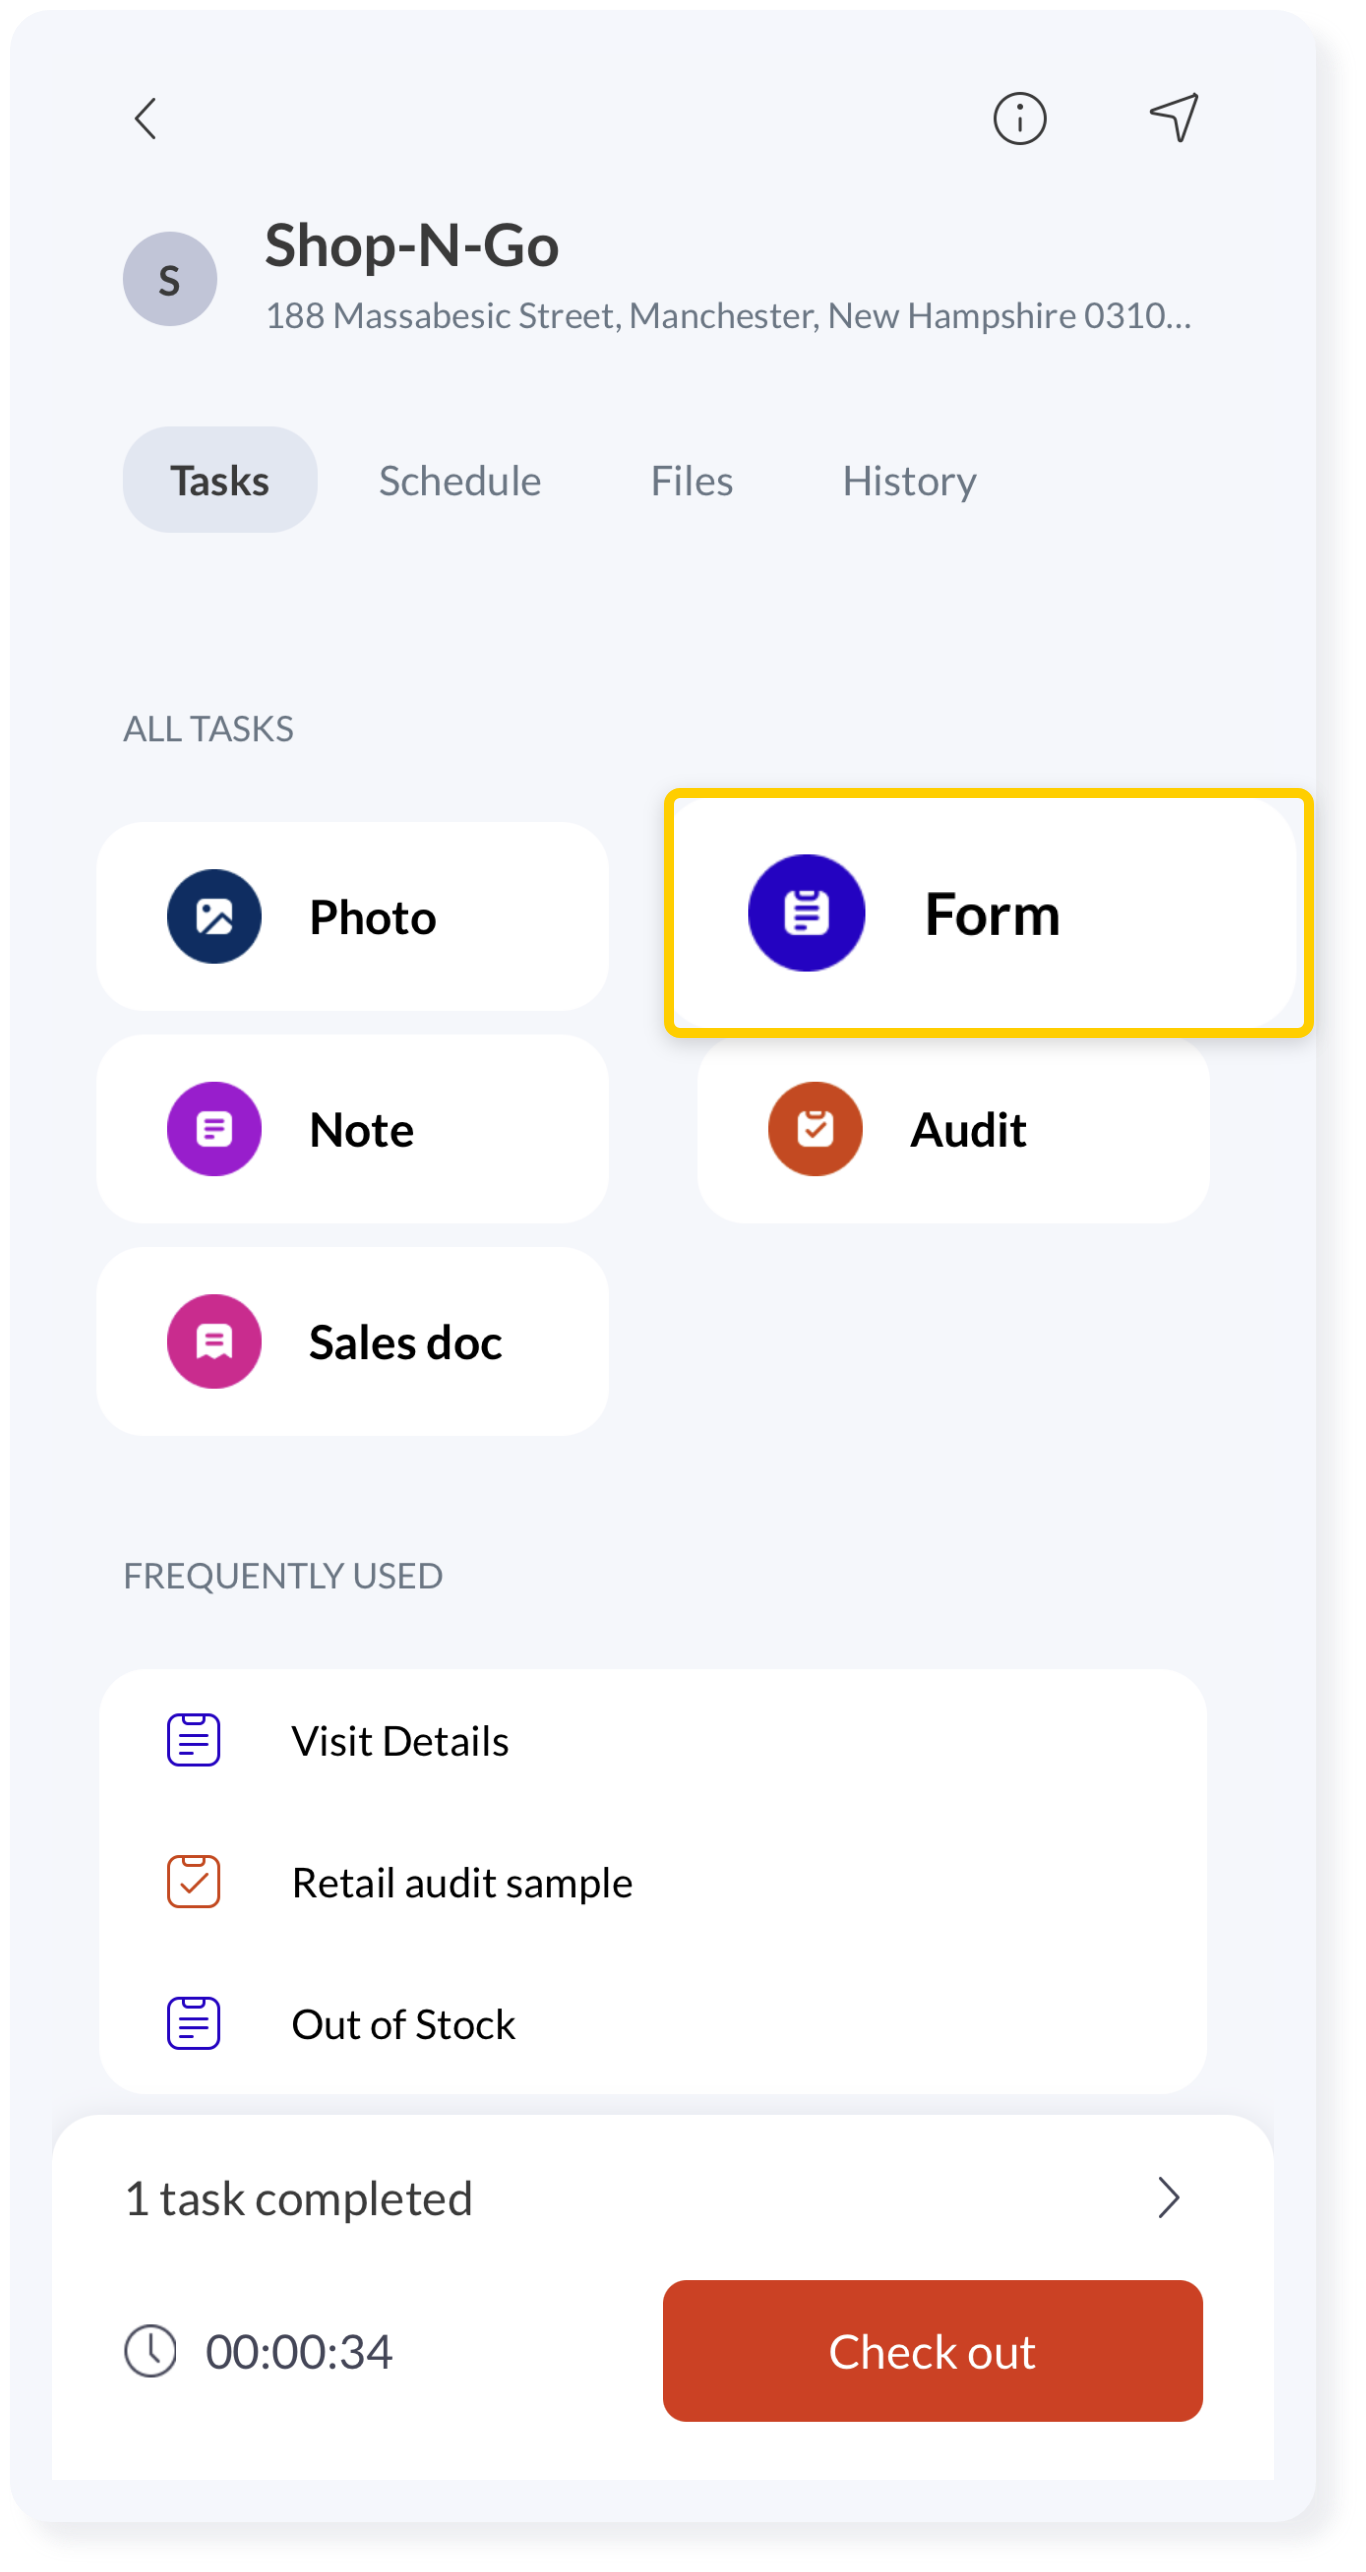Open the Photo task icon
Image resolution: width=1366 pixels, height=2572 pixels.
(x=214, y=918)
